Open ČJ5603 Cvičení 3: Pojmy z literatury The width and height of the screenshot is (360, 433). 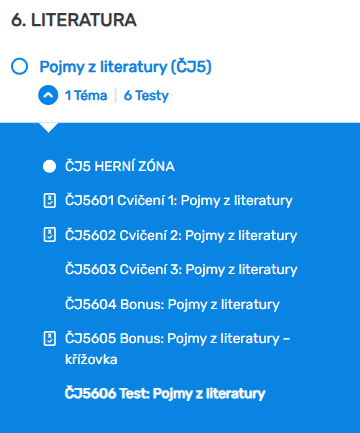tap(181, 269)
